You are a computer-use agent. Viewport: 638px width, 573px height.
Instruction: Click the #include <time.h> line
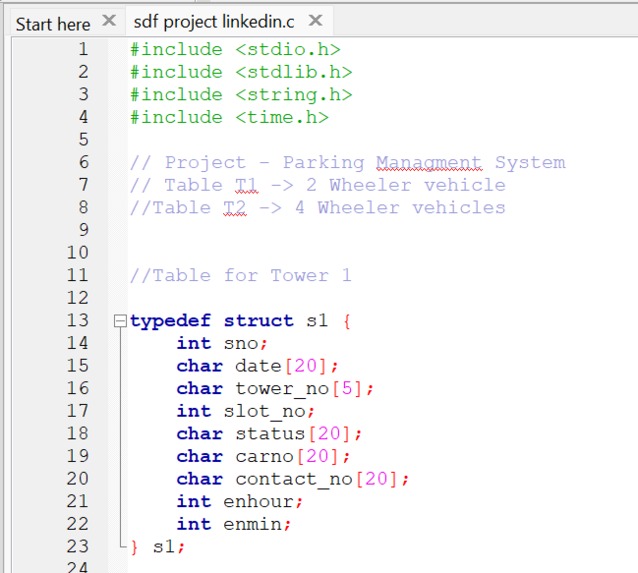(x=229, y=118)
